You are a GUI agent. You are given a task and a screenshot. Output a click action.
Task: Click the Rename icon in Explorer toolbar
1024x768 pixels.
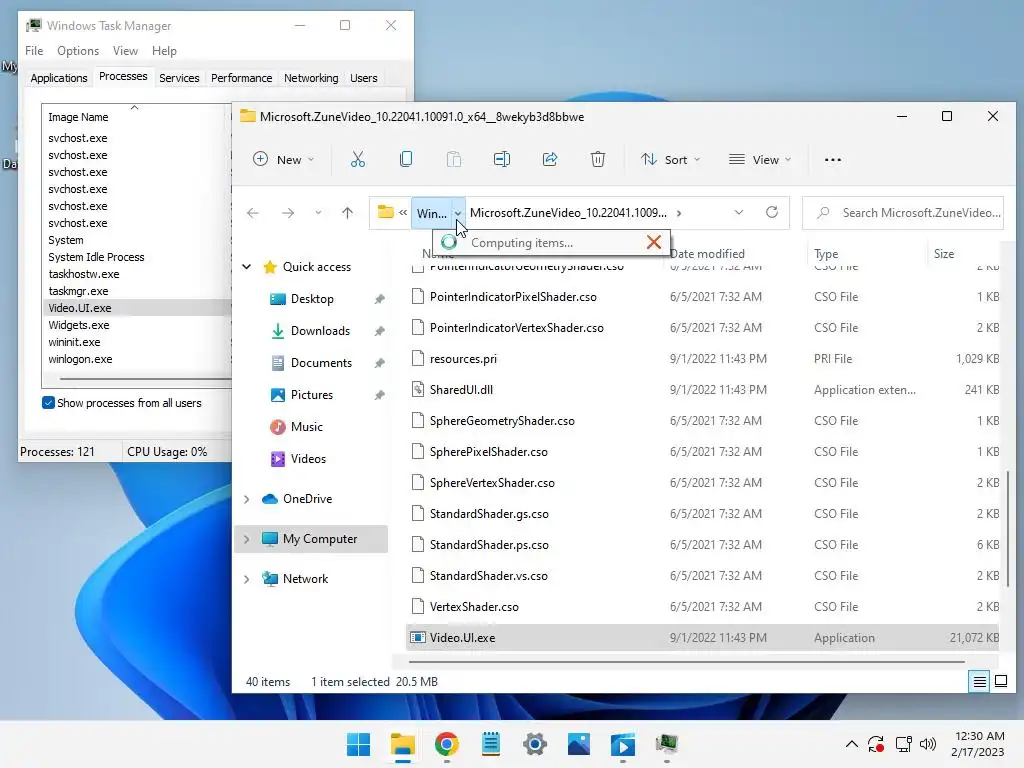pyautogui.click(x=502, y=159)
